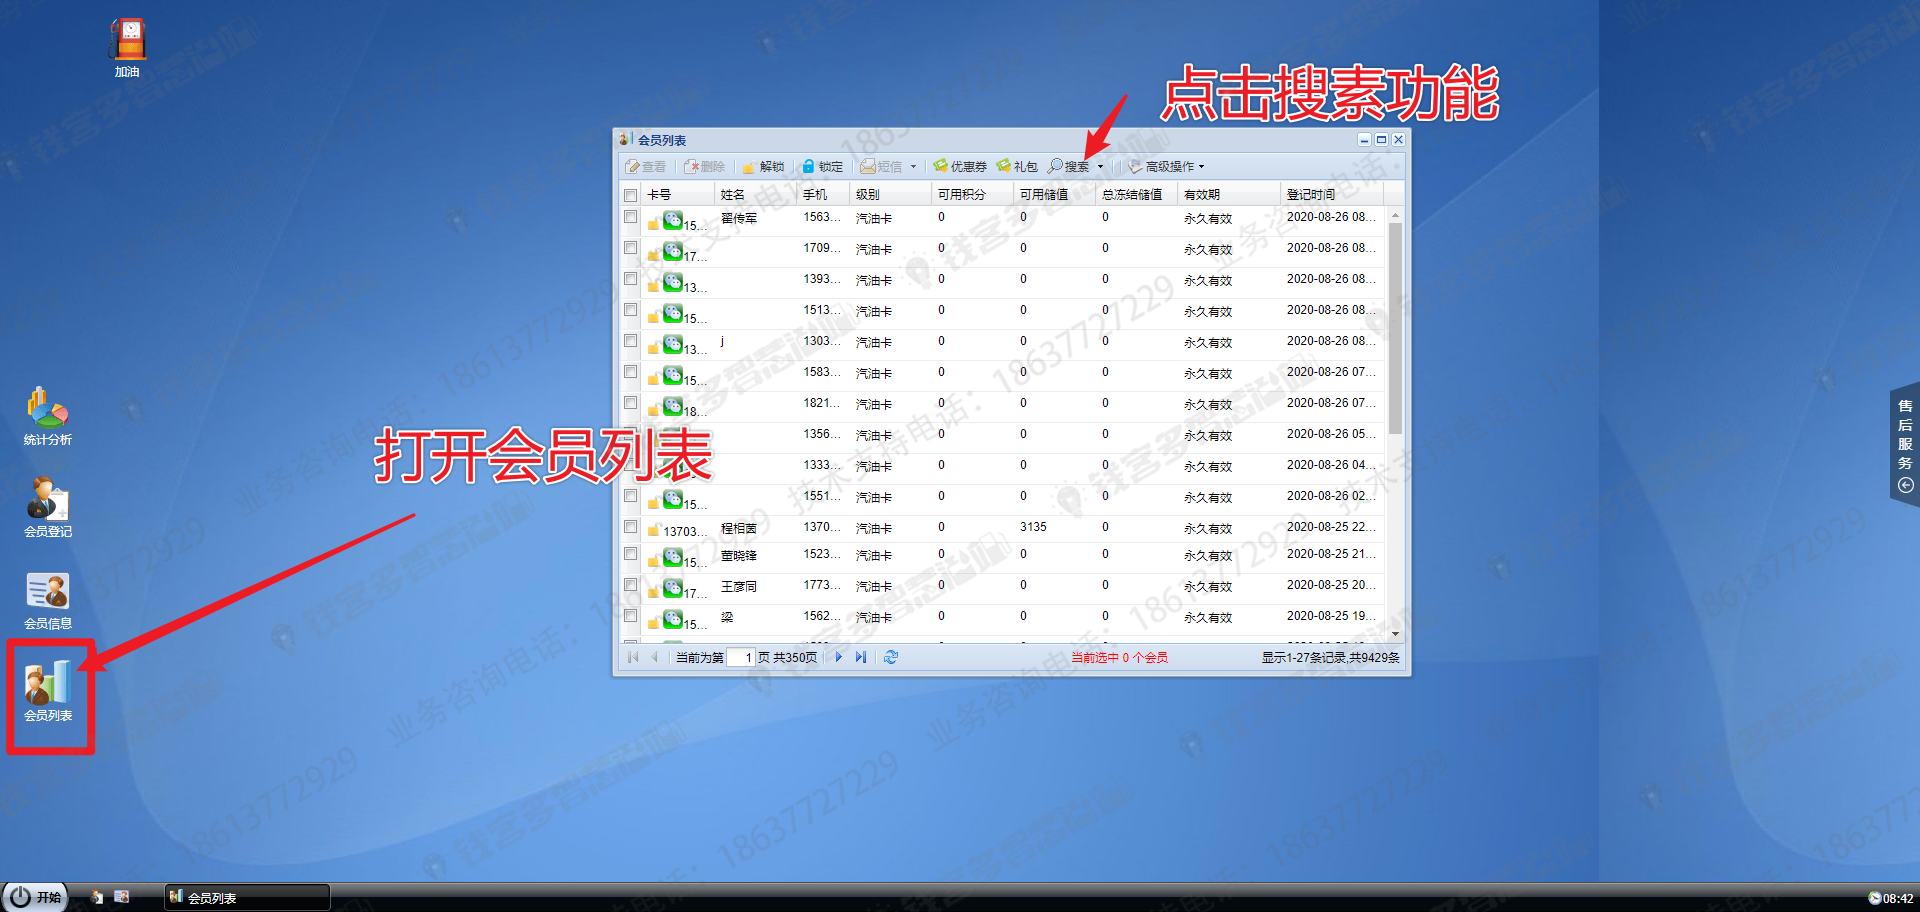Click the 优惠券 coupon toolbar icon
Screen dimensions: 1920x912
pos(960,167)
